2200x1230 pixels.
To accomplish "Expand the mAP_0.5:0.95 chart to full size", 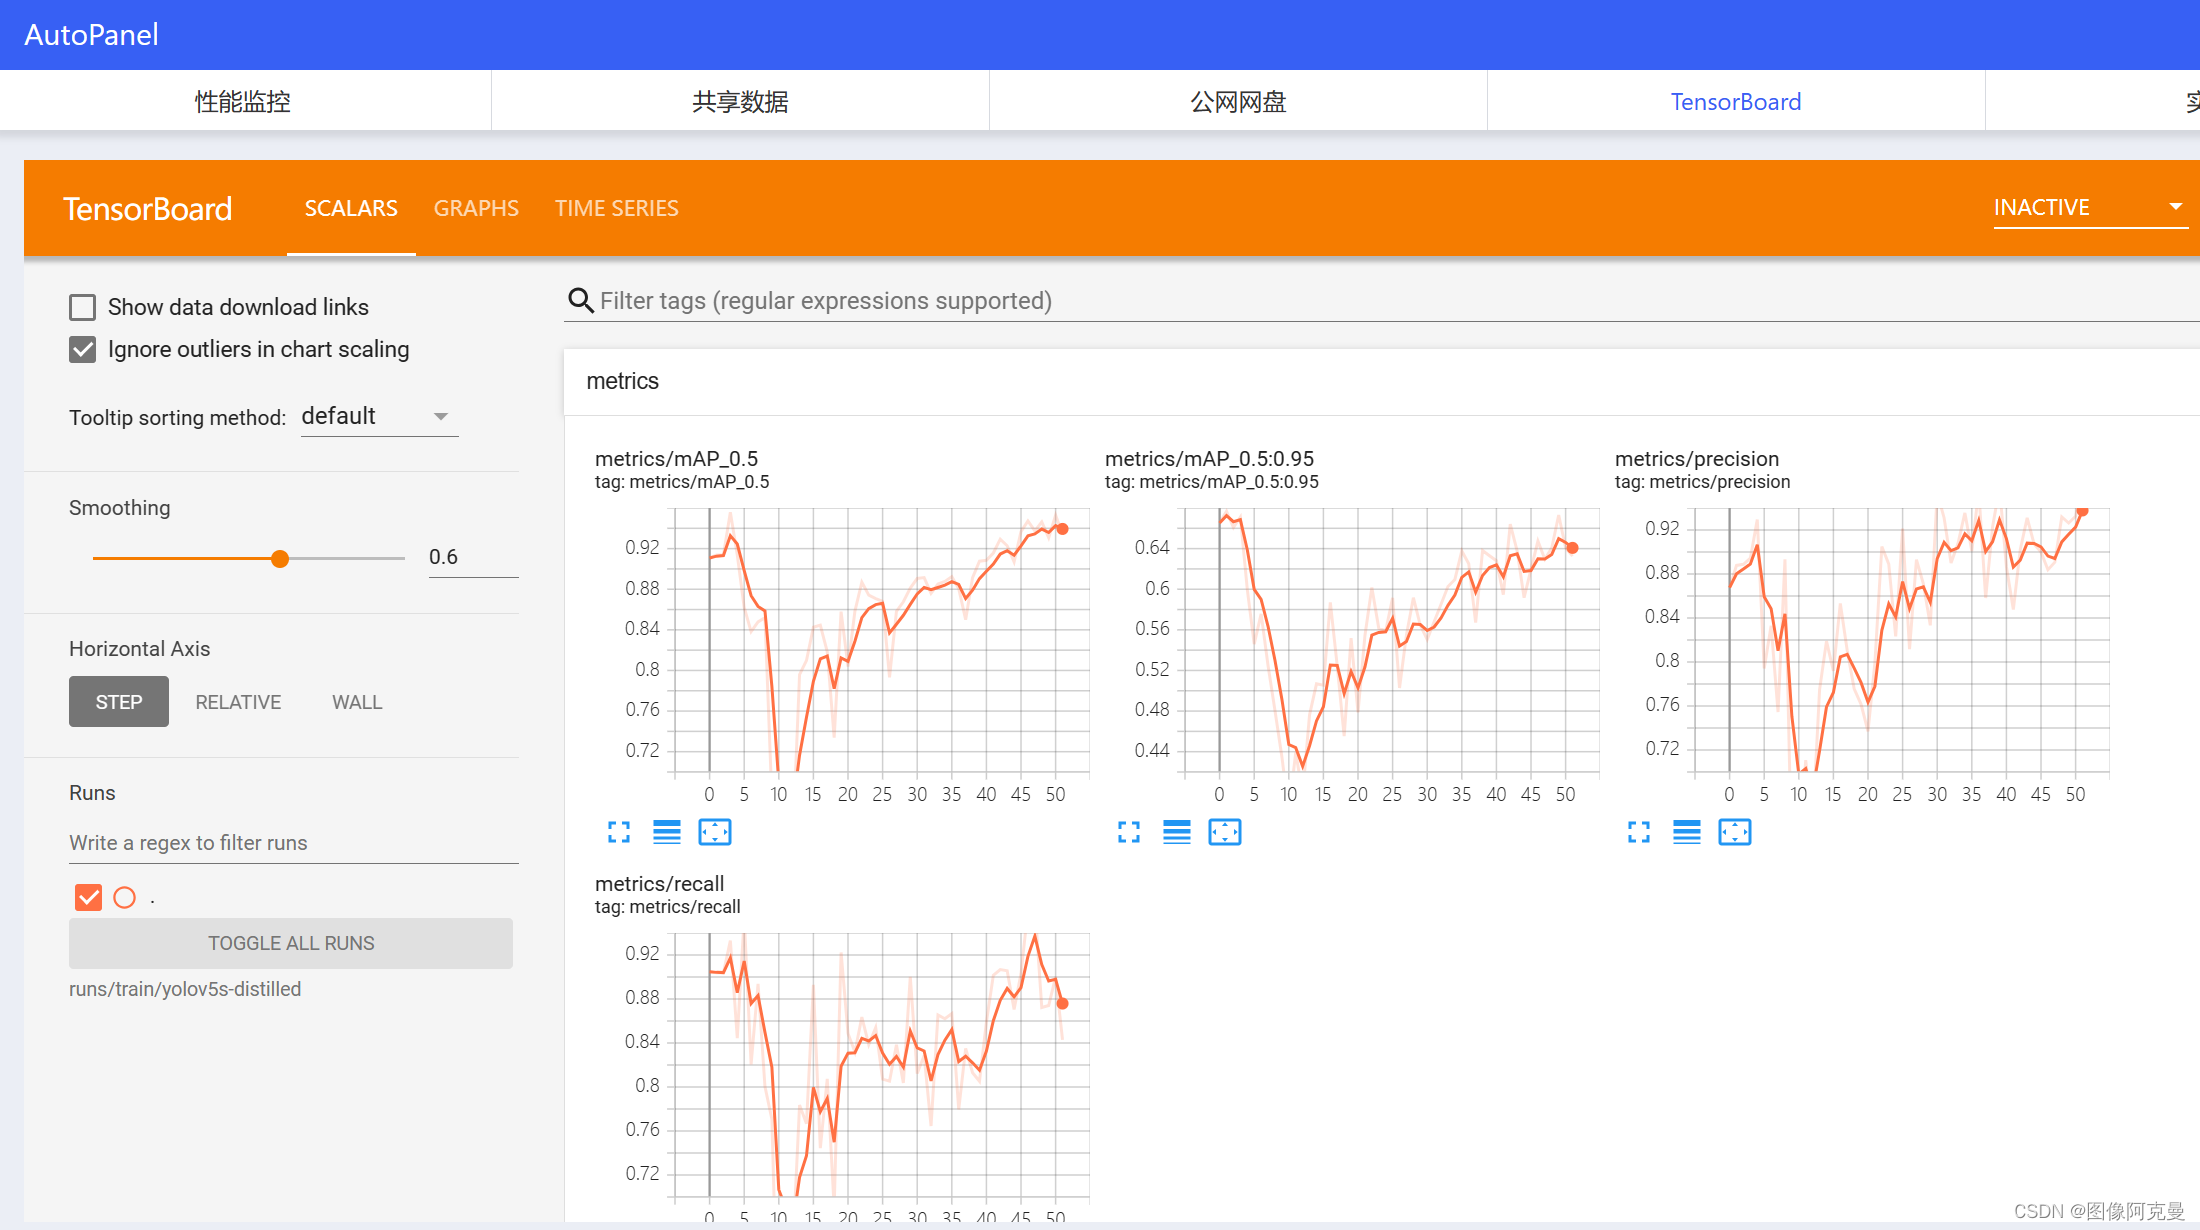I will [1129, 832].
